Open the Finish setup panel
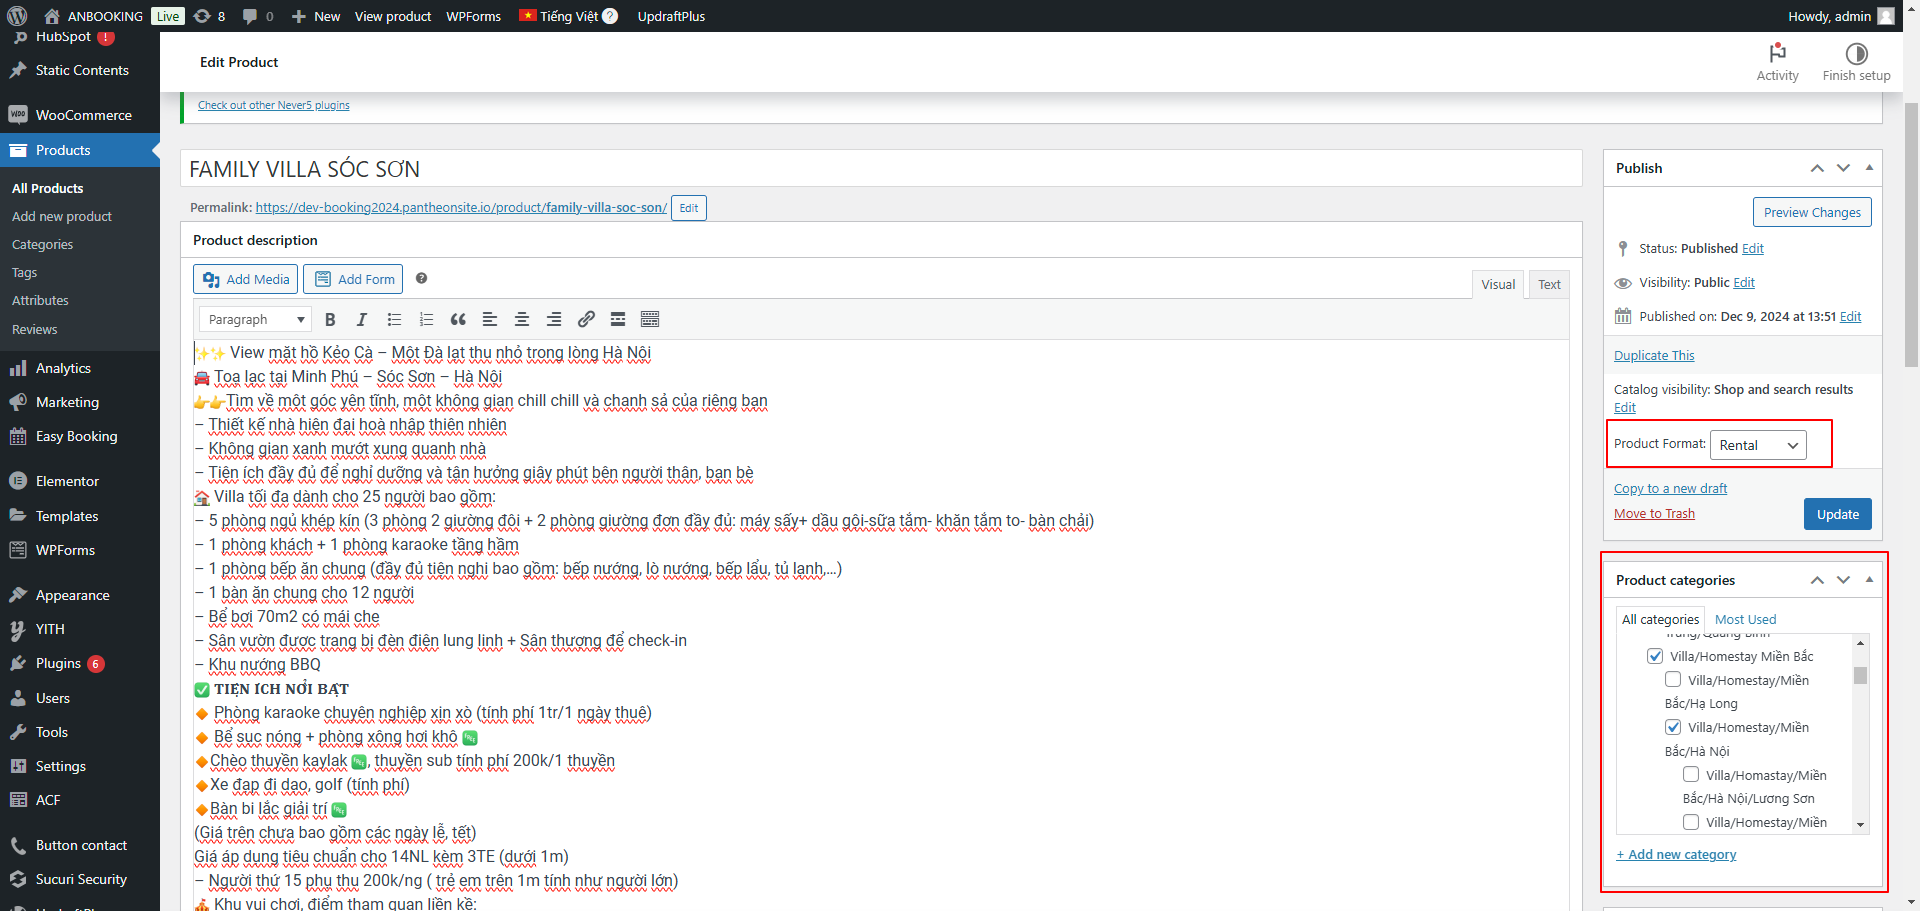 pos(1856,62)
